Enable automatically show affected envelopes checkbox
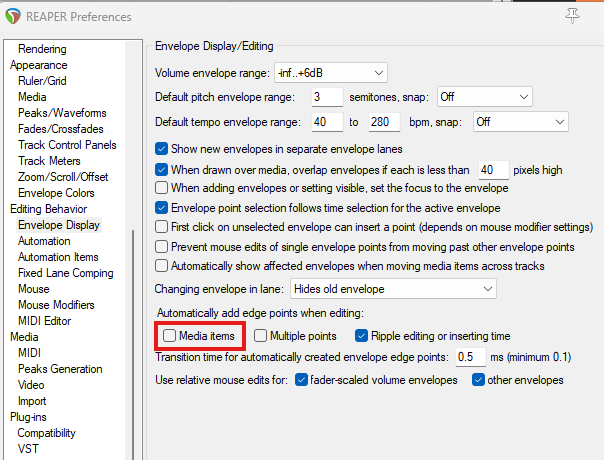The height and width of the screenshot is (460, 604). (161, 266)
